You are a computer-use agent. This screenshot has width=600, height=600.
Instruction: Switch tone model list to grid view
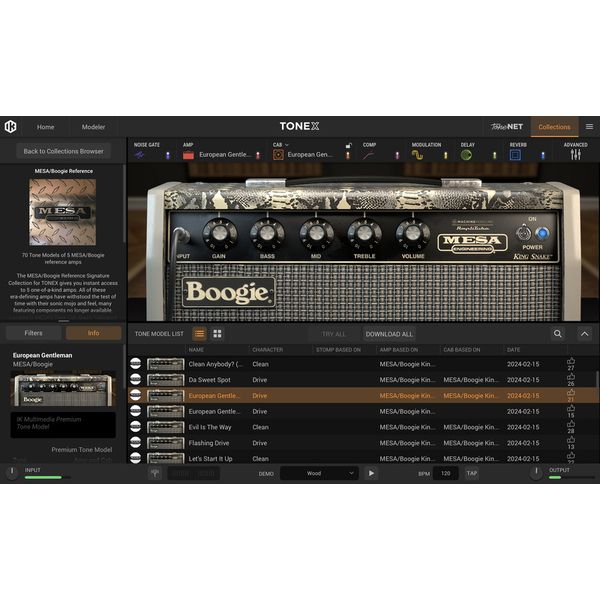pyautogui.click(x=217, y=334)
